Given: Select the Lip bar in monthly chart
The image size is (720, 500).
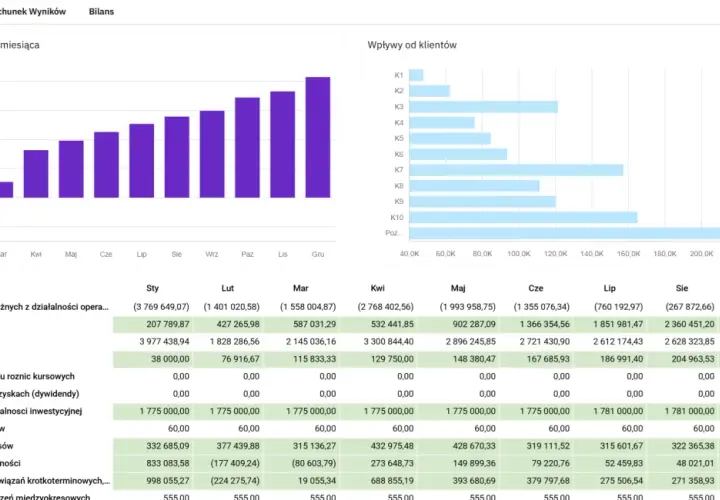Looking at the screenshot, I should [x=141, y=161].
